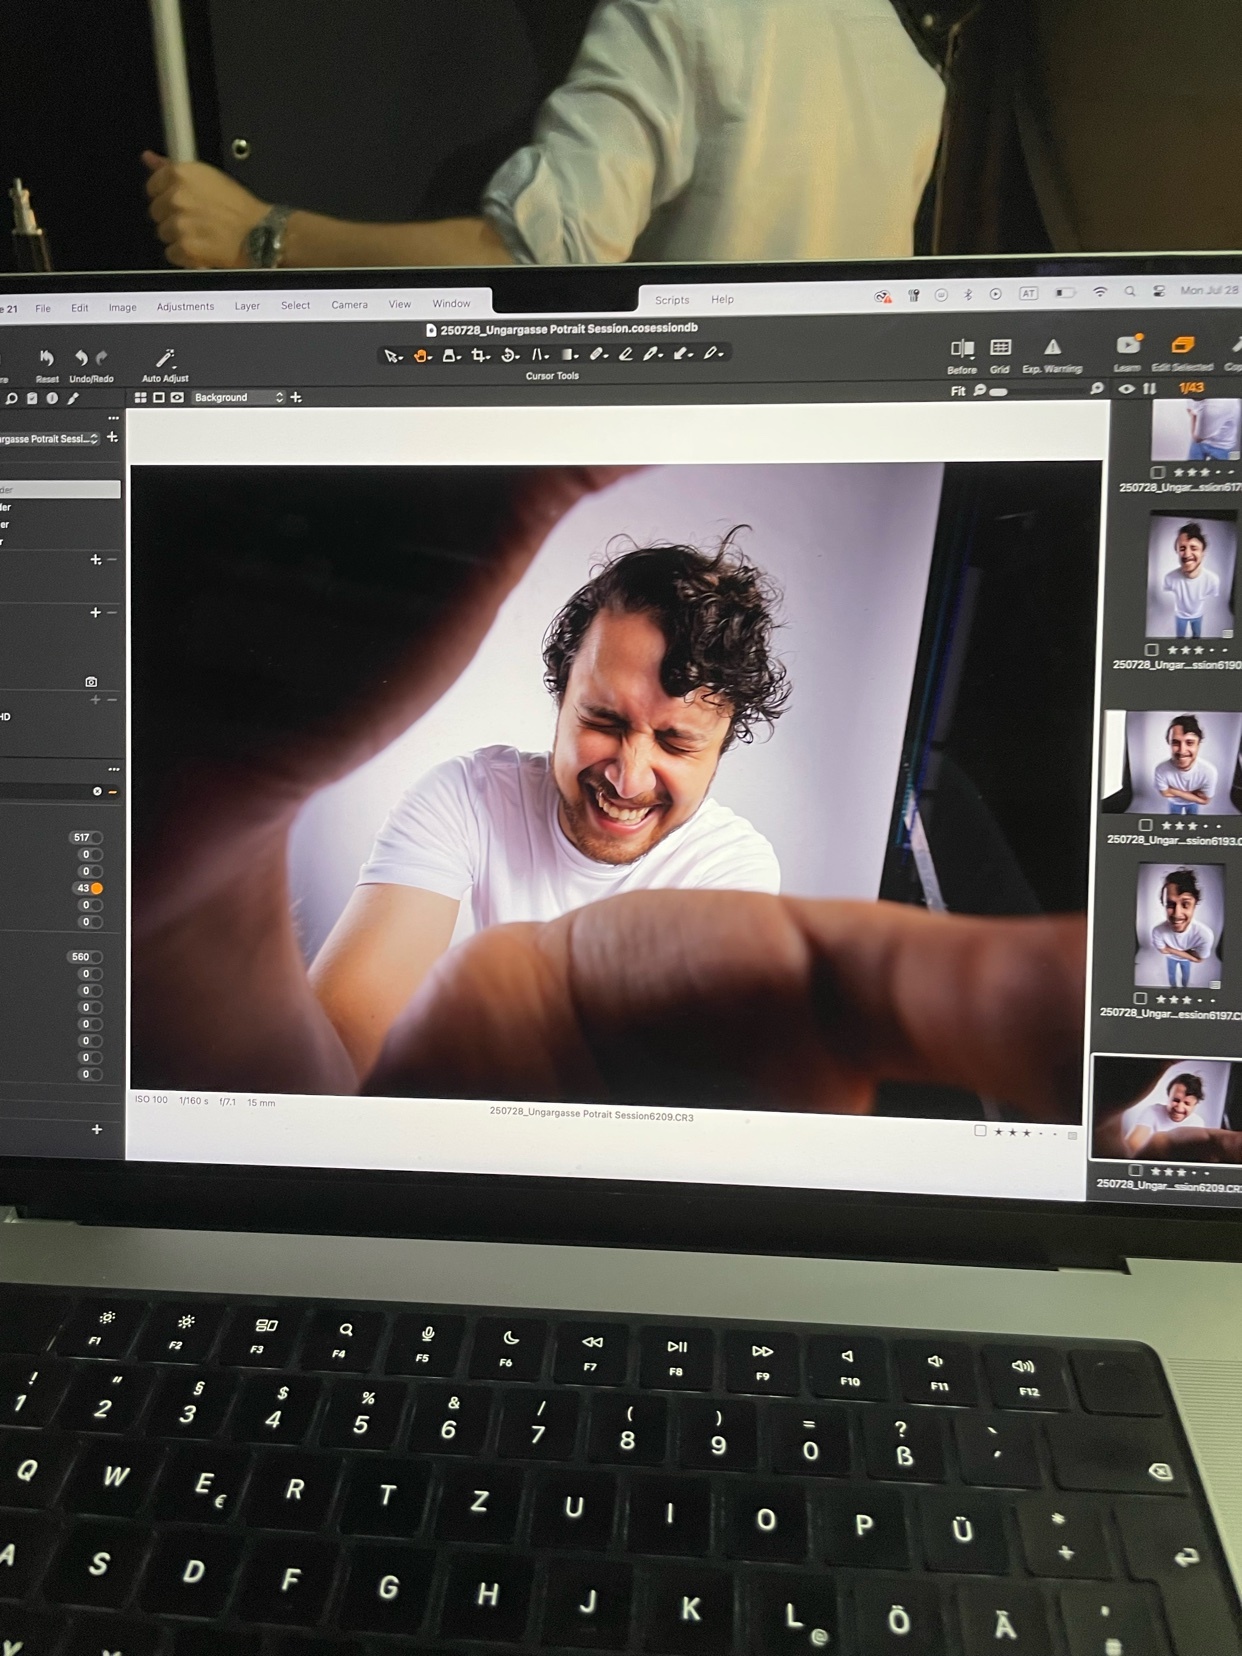This screenshot has width=1242, height=1656.
Task: Collapse filters with the orange minus
Action: pos(113,791)
